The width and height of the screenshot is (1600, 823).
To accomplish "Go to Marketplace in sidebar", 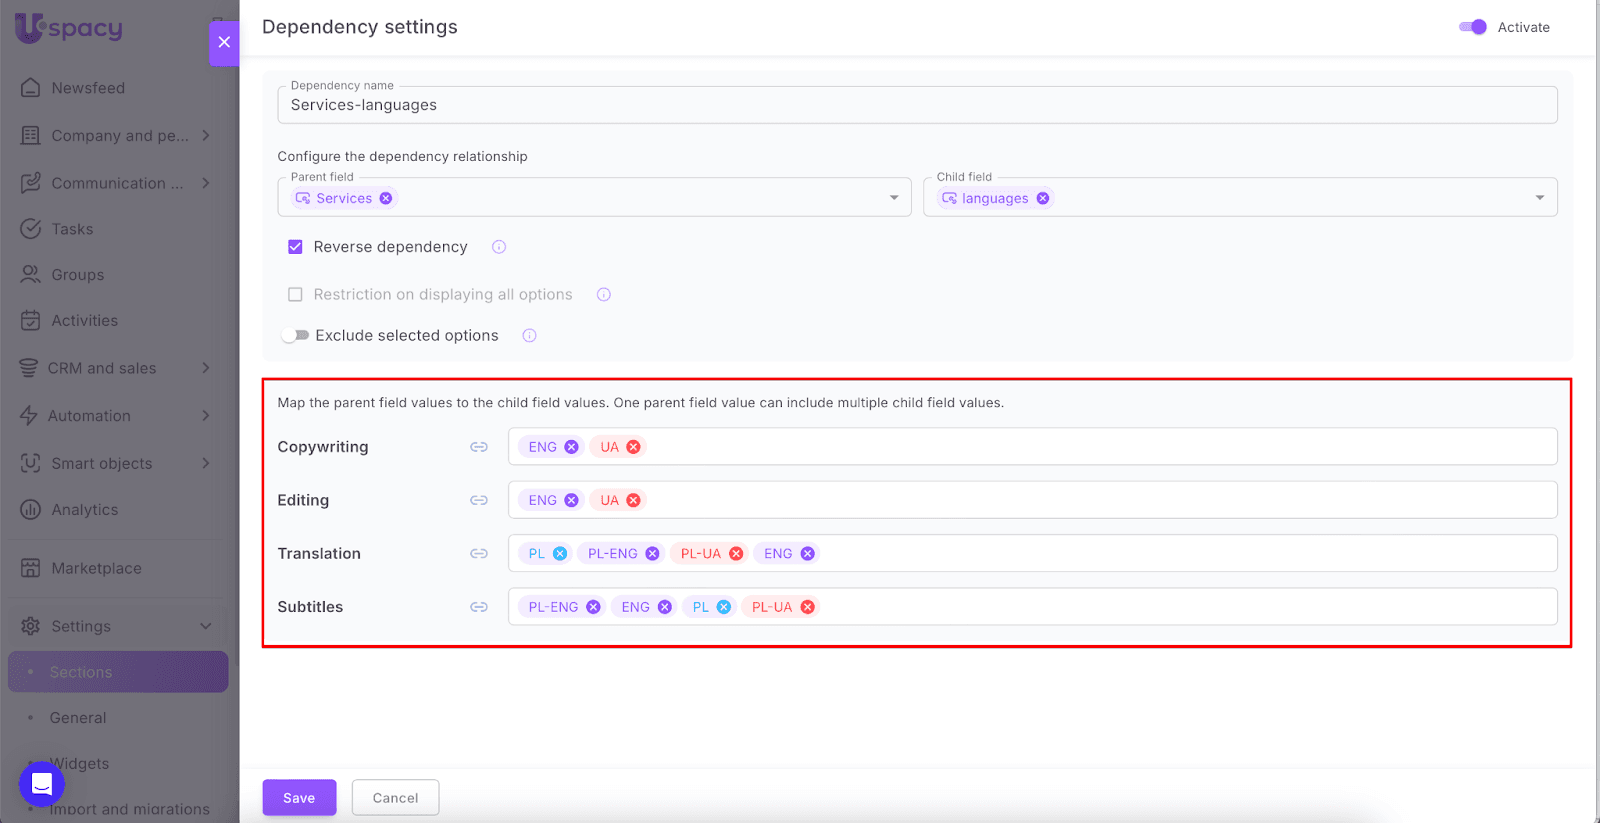I will coord(96,568).
